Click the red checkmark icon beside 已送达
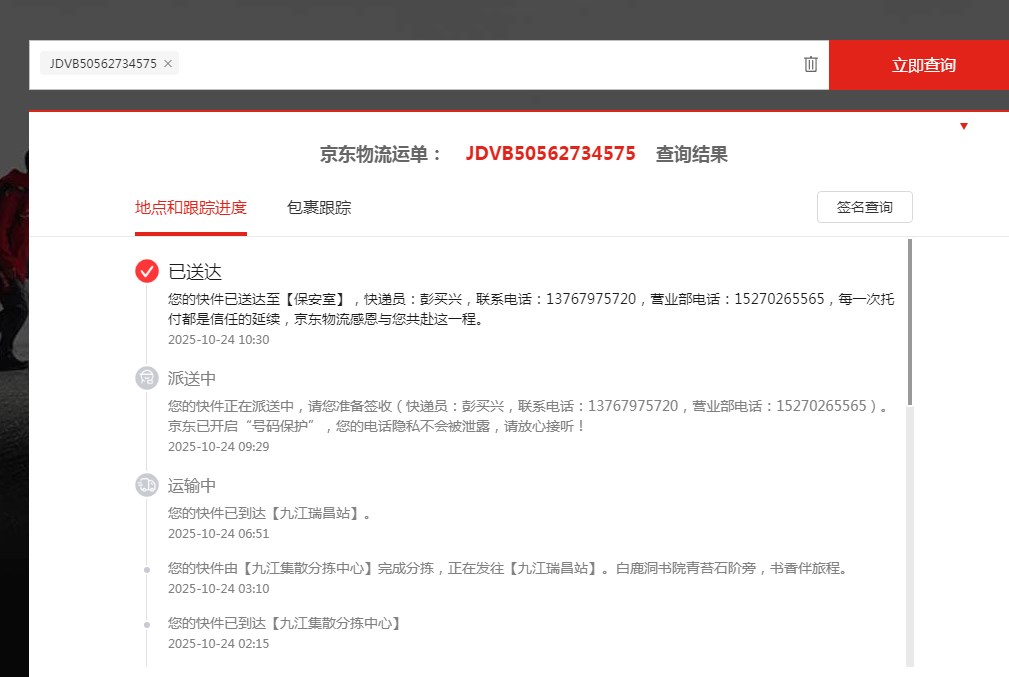Image resolution: width=1009 pixels, height=677 pixels. [x=147, y=271]
